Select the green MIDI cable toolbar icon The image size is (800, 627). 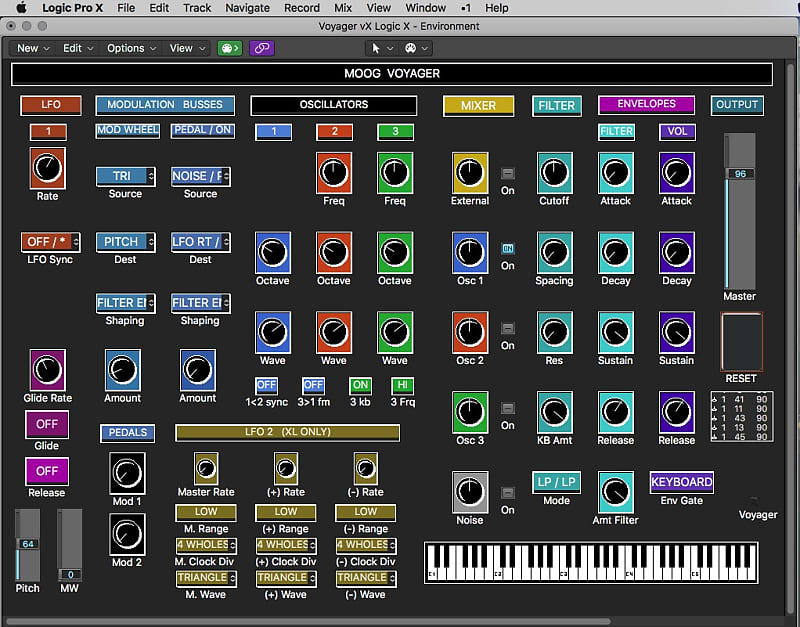[x=229, y=47]
